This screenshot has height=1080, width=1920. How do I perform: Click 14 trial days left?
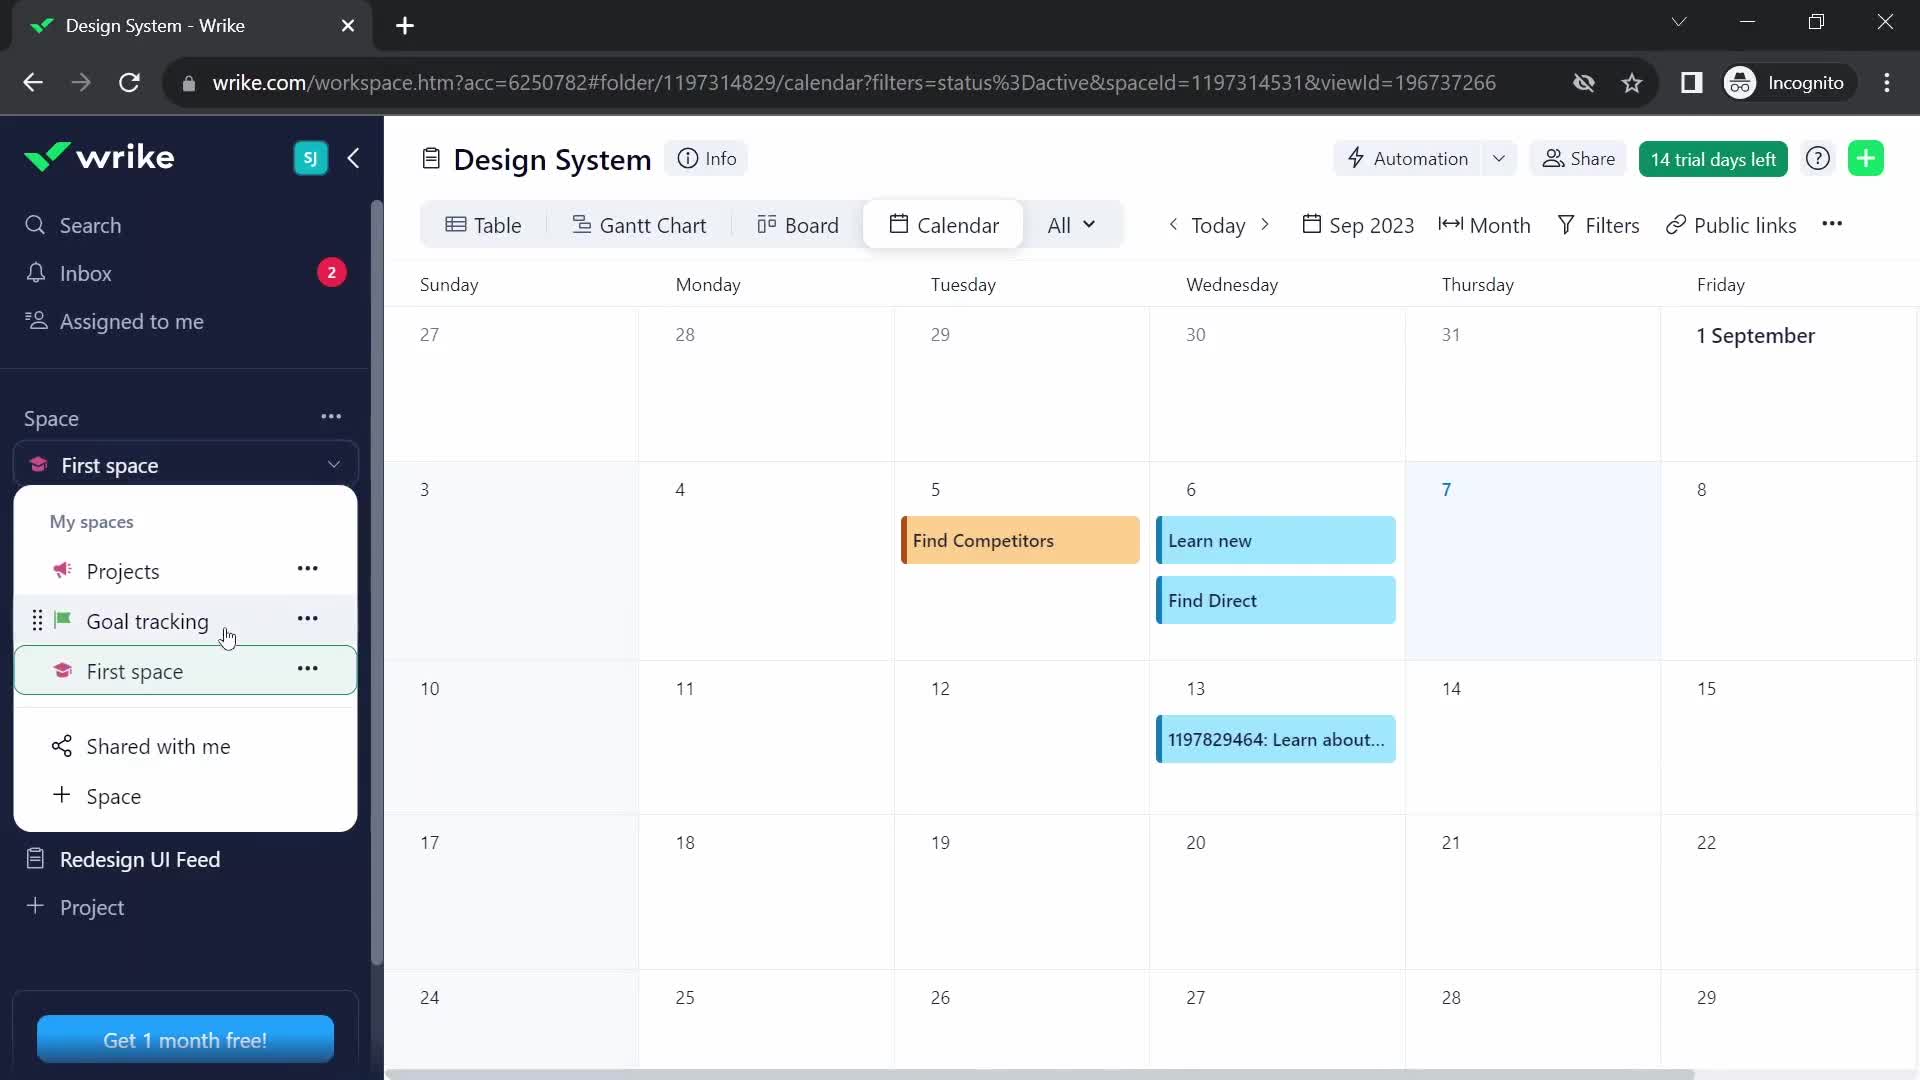click(1713, 159)
